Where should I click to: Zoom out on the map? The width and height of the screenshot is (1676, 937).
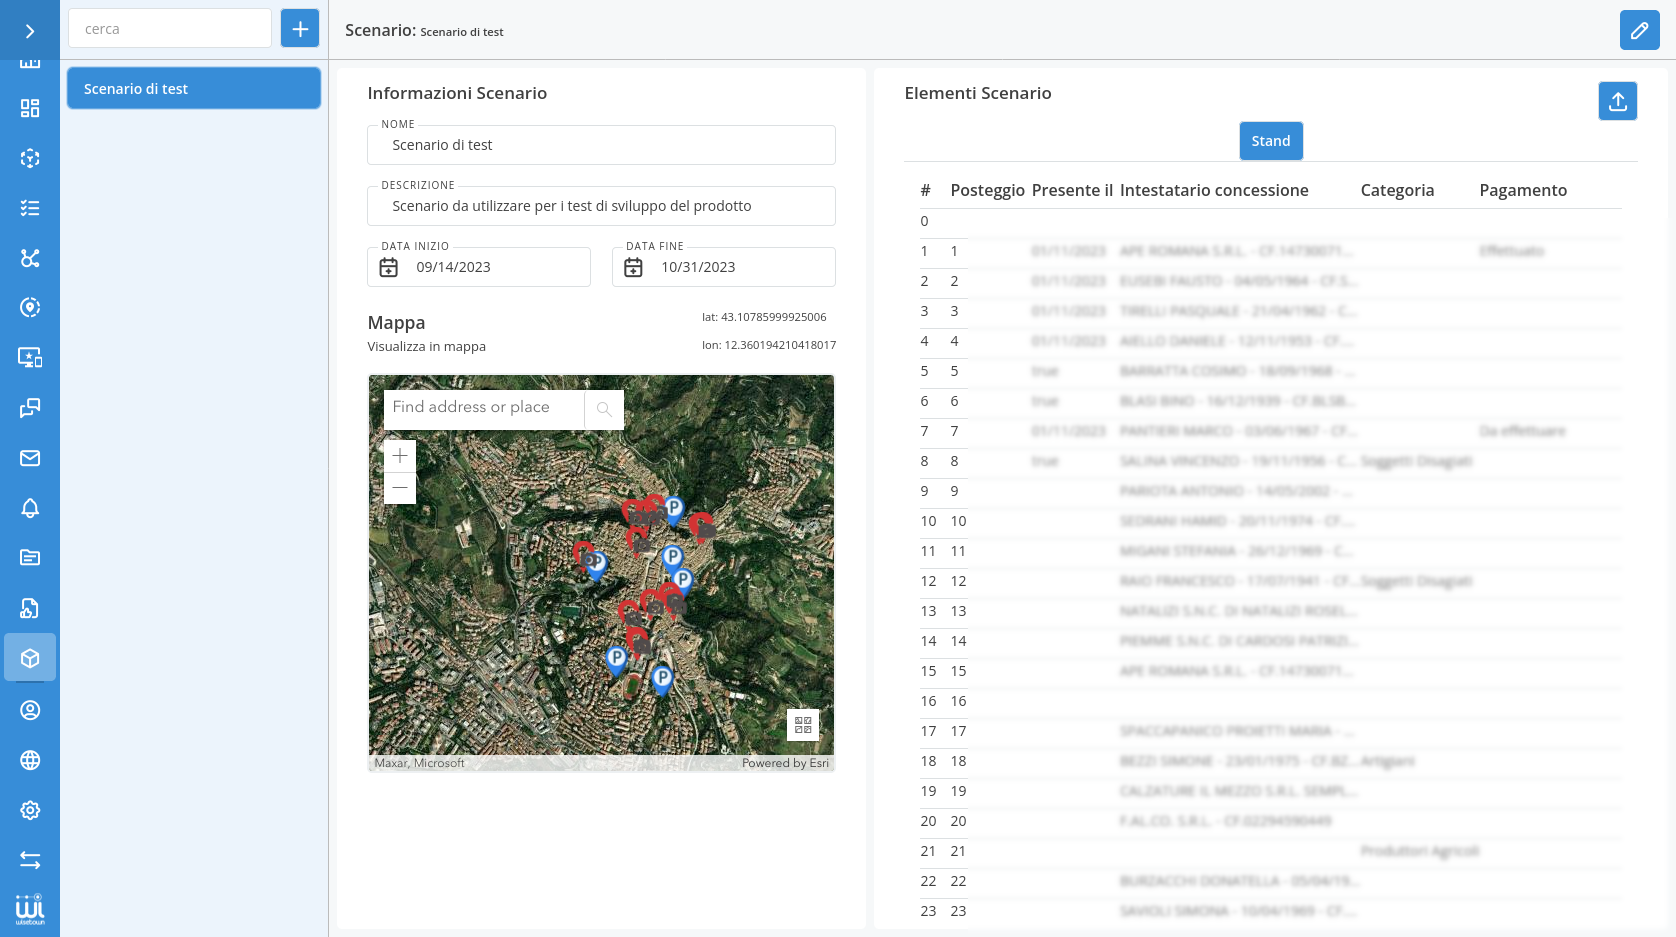coord(400,488)
